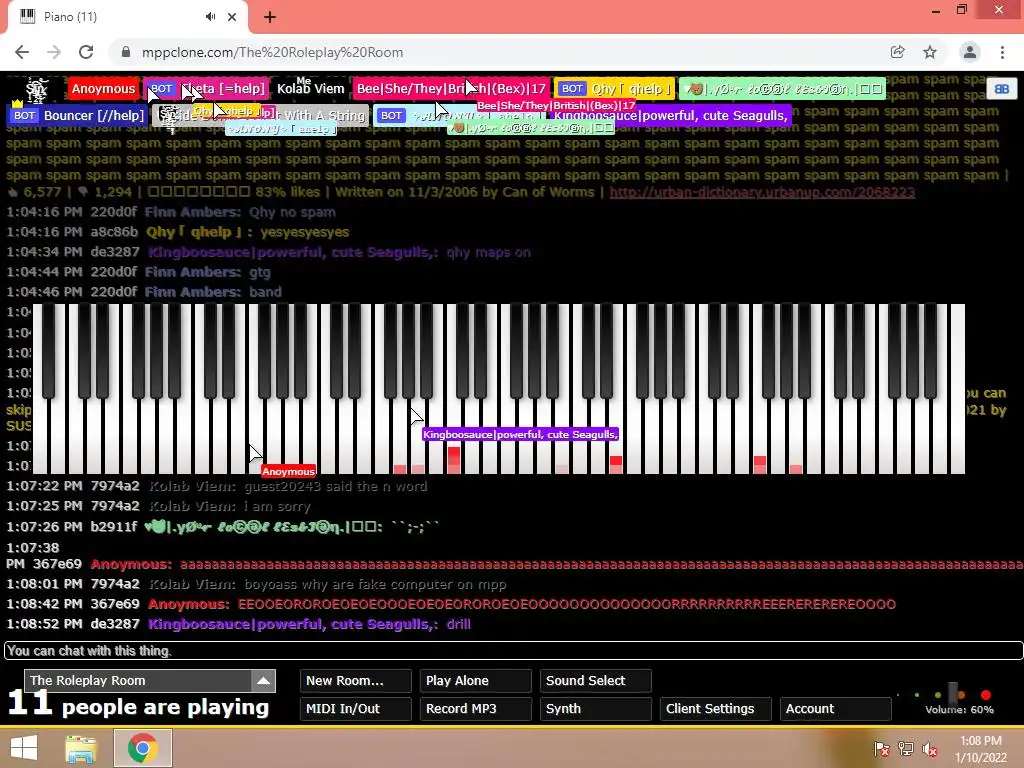
Task: Click the Meta [=help] bot name tag
Action: (206, 89)
